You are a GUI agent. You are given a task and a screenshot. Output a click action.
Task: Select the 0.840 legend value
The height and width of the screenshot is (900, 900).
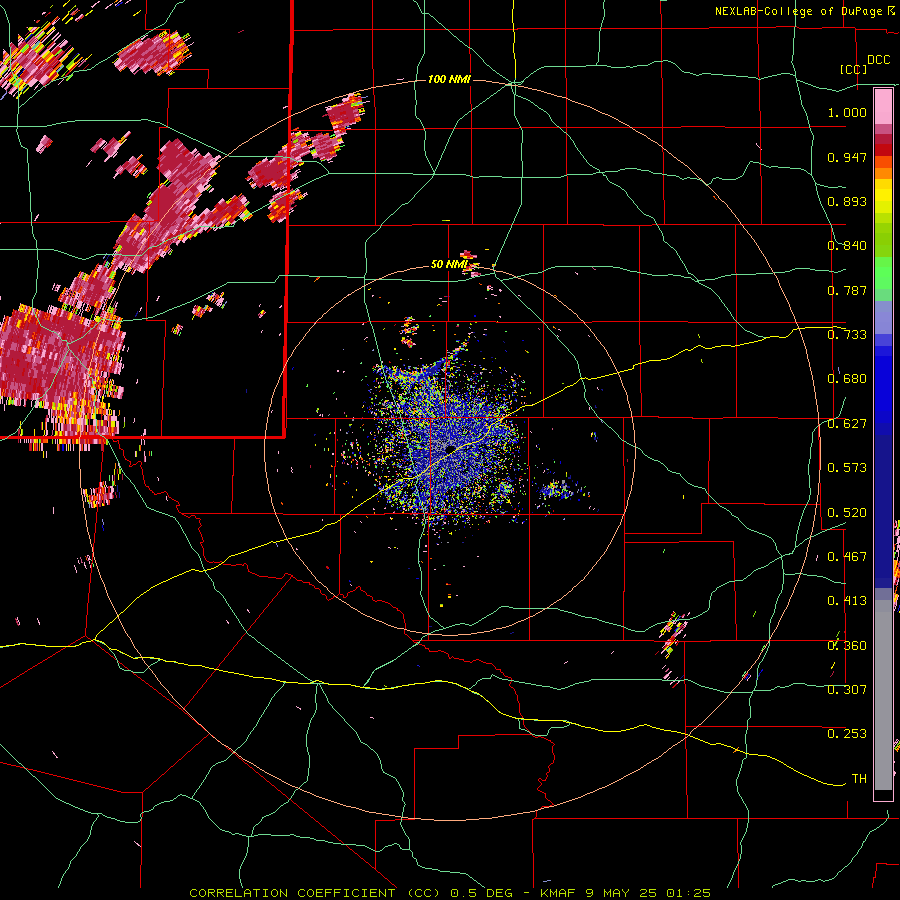click(847, 246)
